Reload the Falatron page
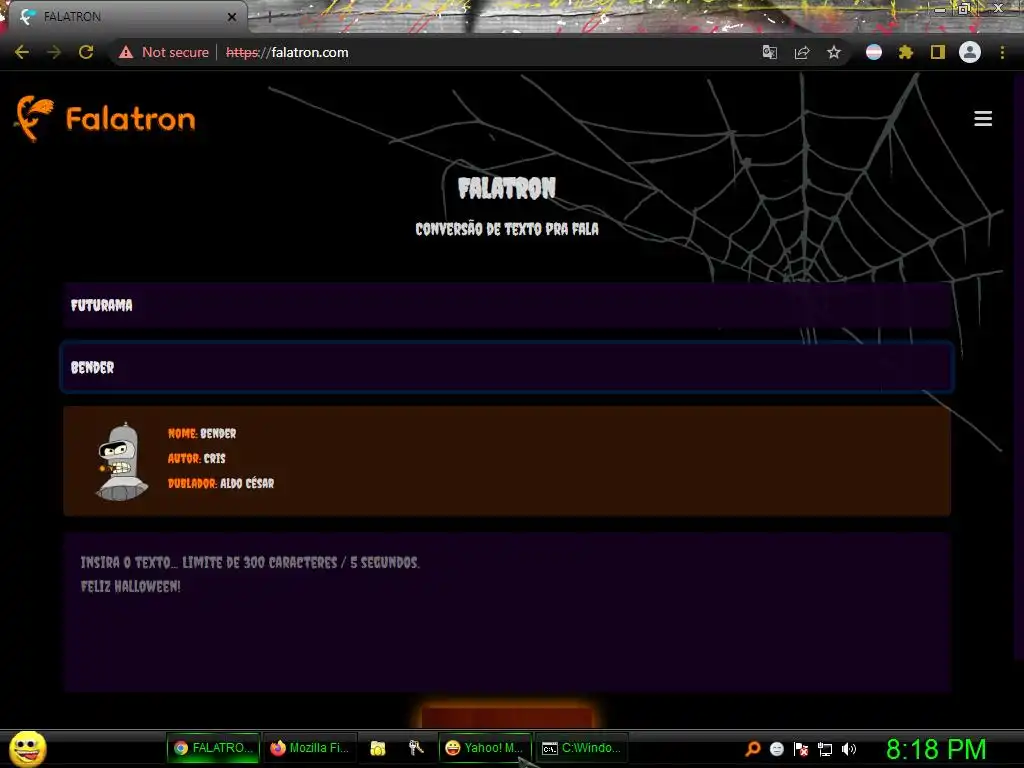Screen dimensions: 1024x768 86,52
